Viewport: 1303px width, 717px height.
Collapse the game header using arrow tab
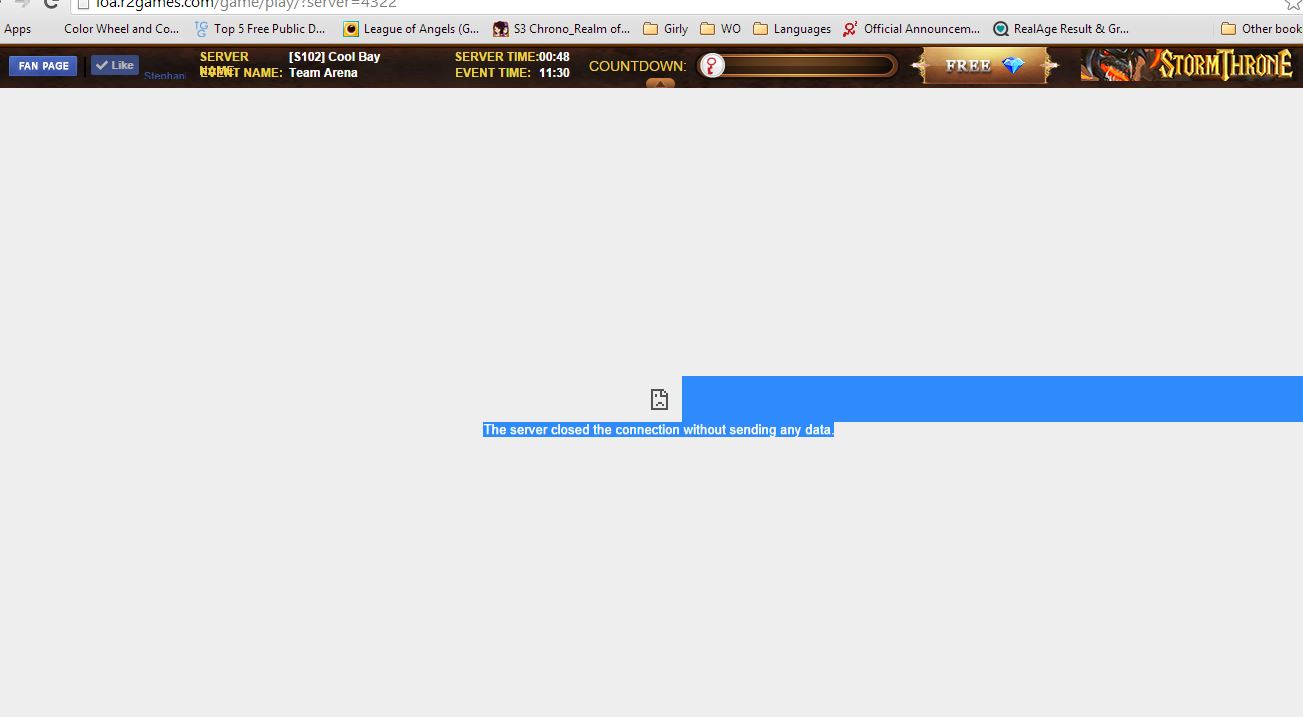(x=660, y=84)
